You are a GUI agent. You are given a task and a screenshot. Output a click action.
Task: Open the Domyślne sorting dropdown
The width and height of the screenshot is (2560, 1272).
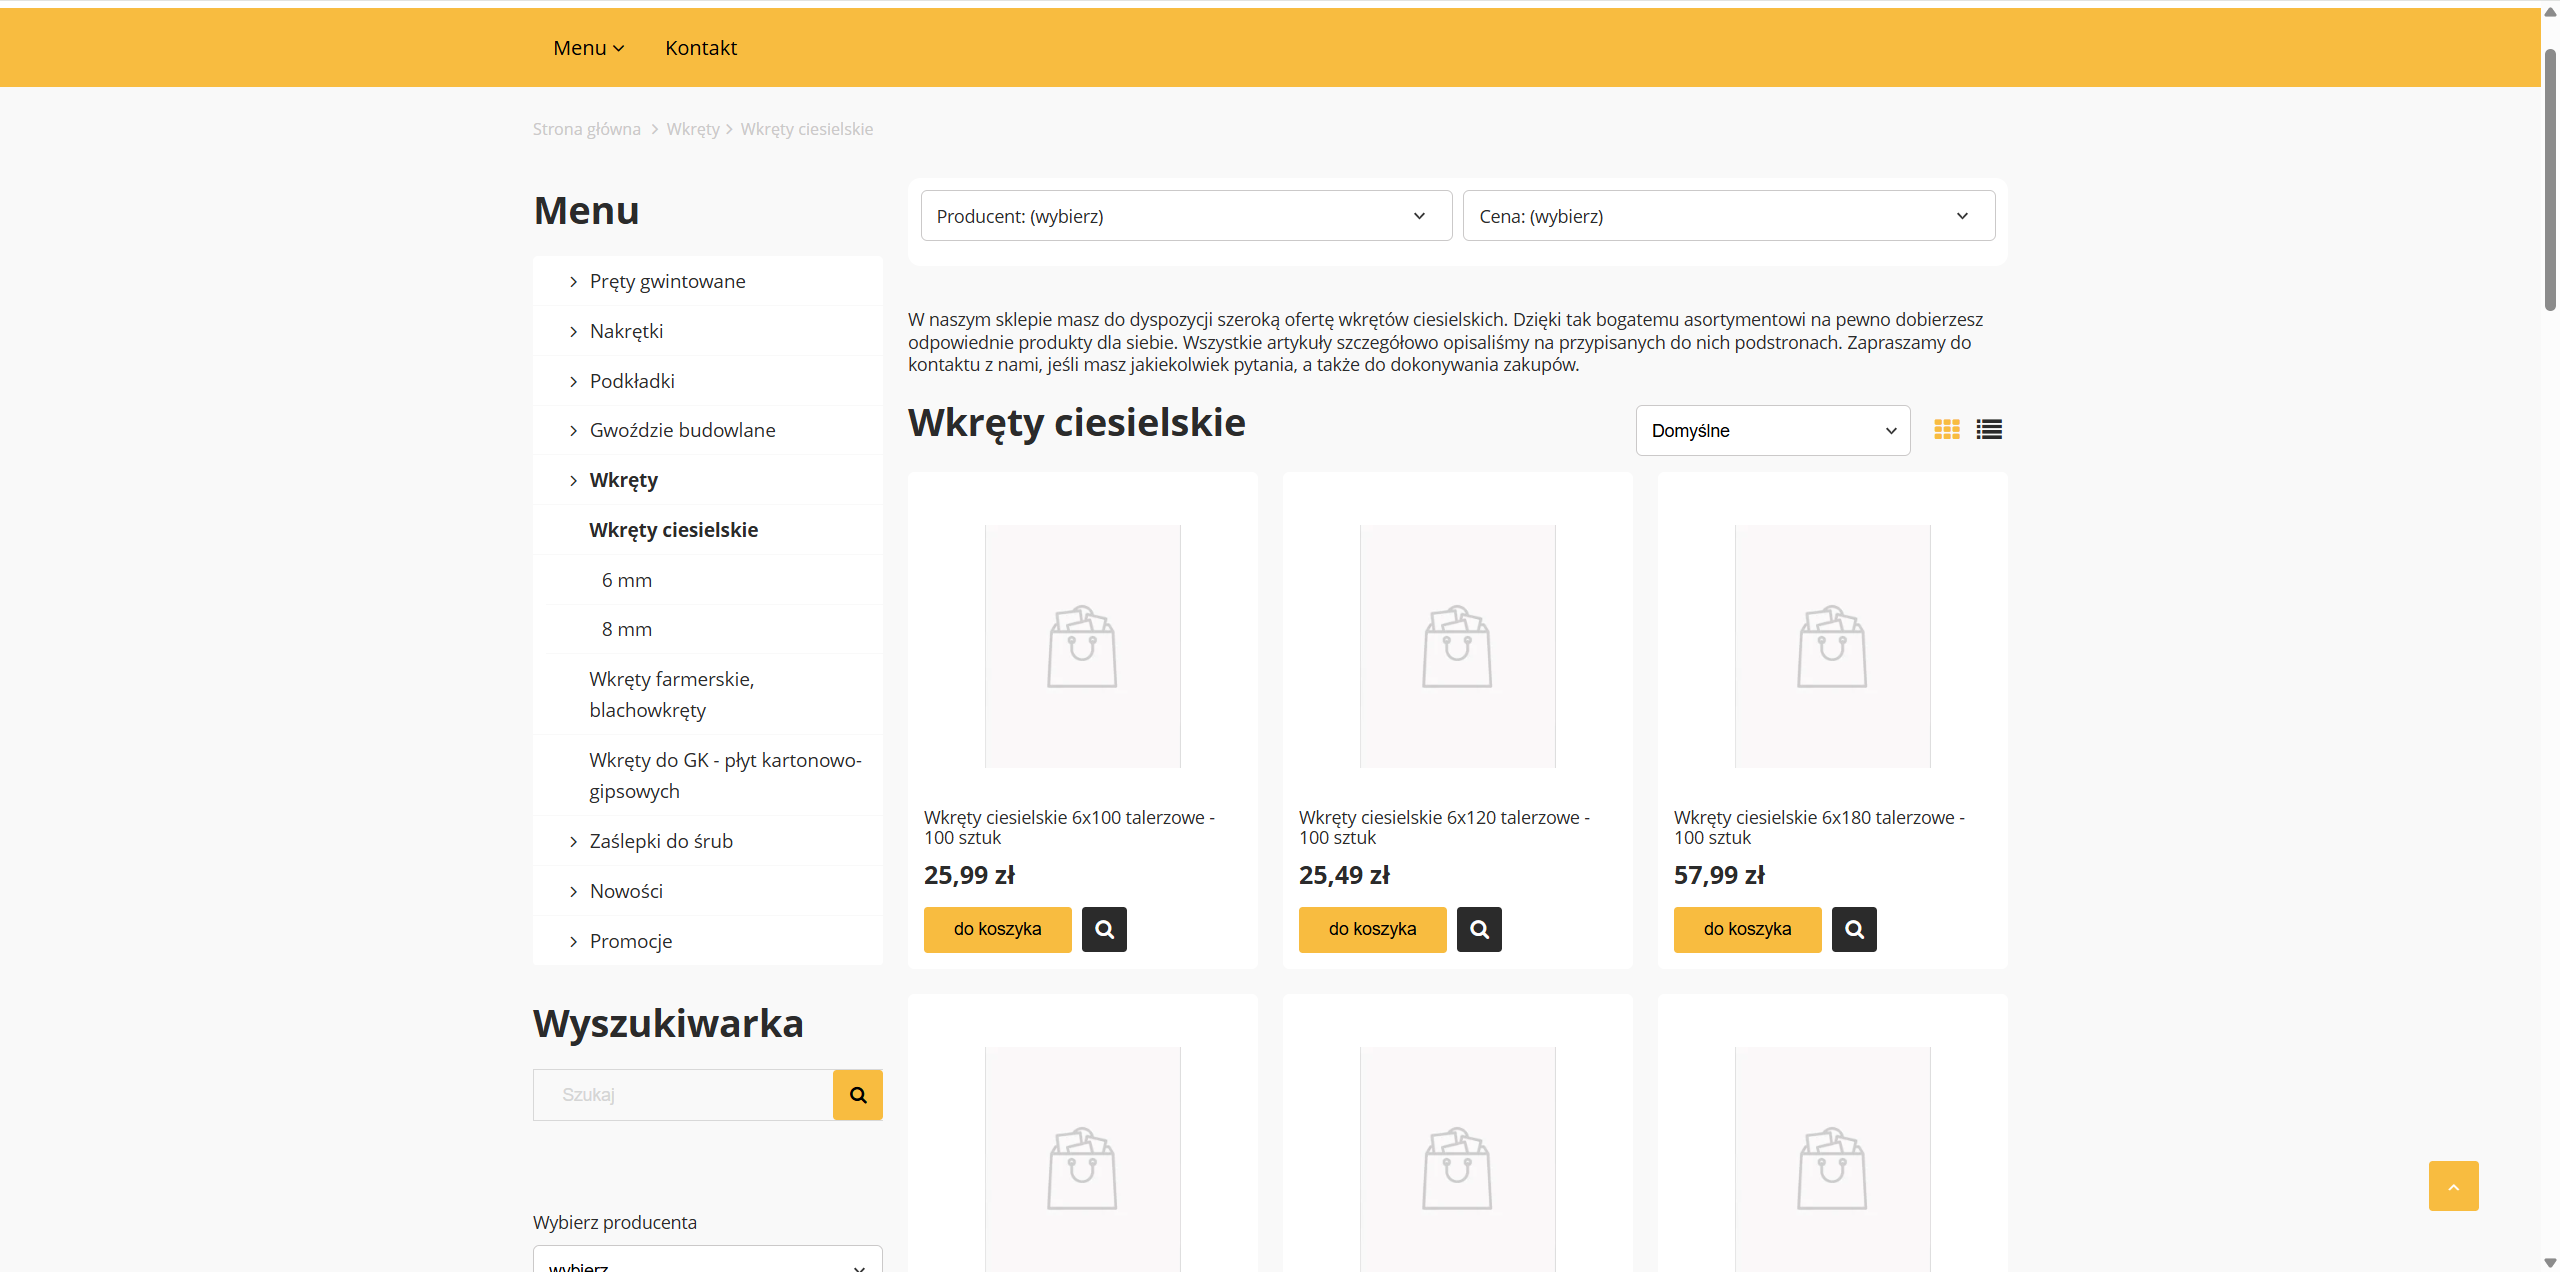click(x=1771, y=430)
